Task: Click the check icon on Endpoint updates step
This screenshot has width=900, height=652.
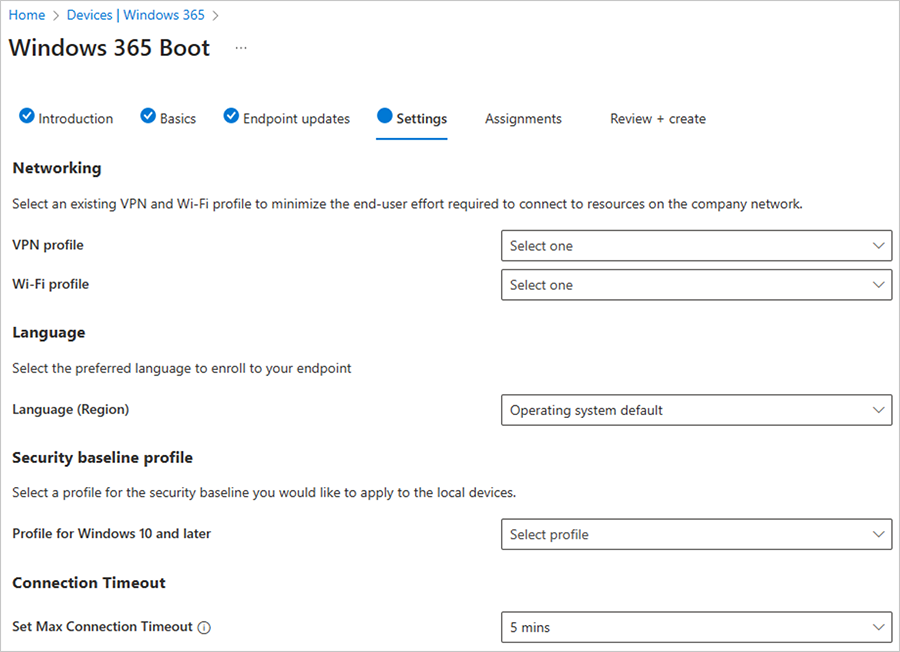Action: pos(231,116)
